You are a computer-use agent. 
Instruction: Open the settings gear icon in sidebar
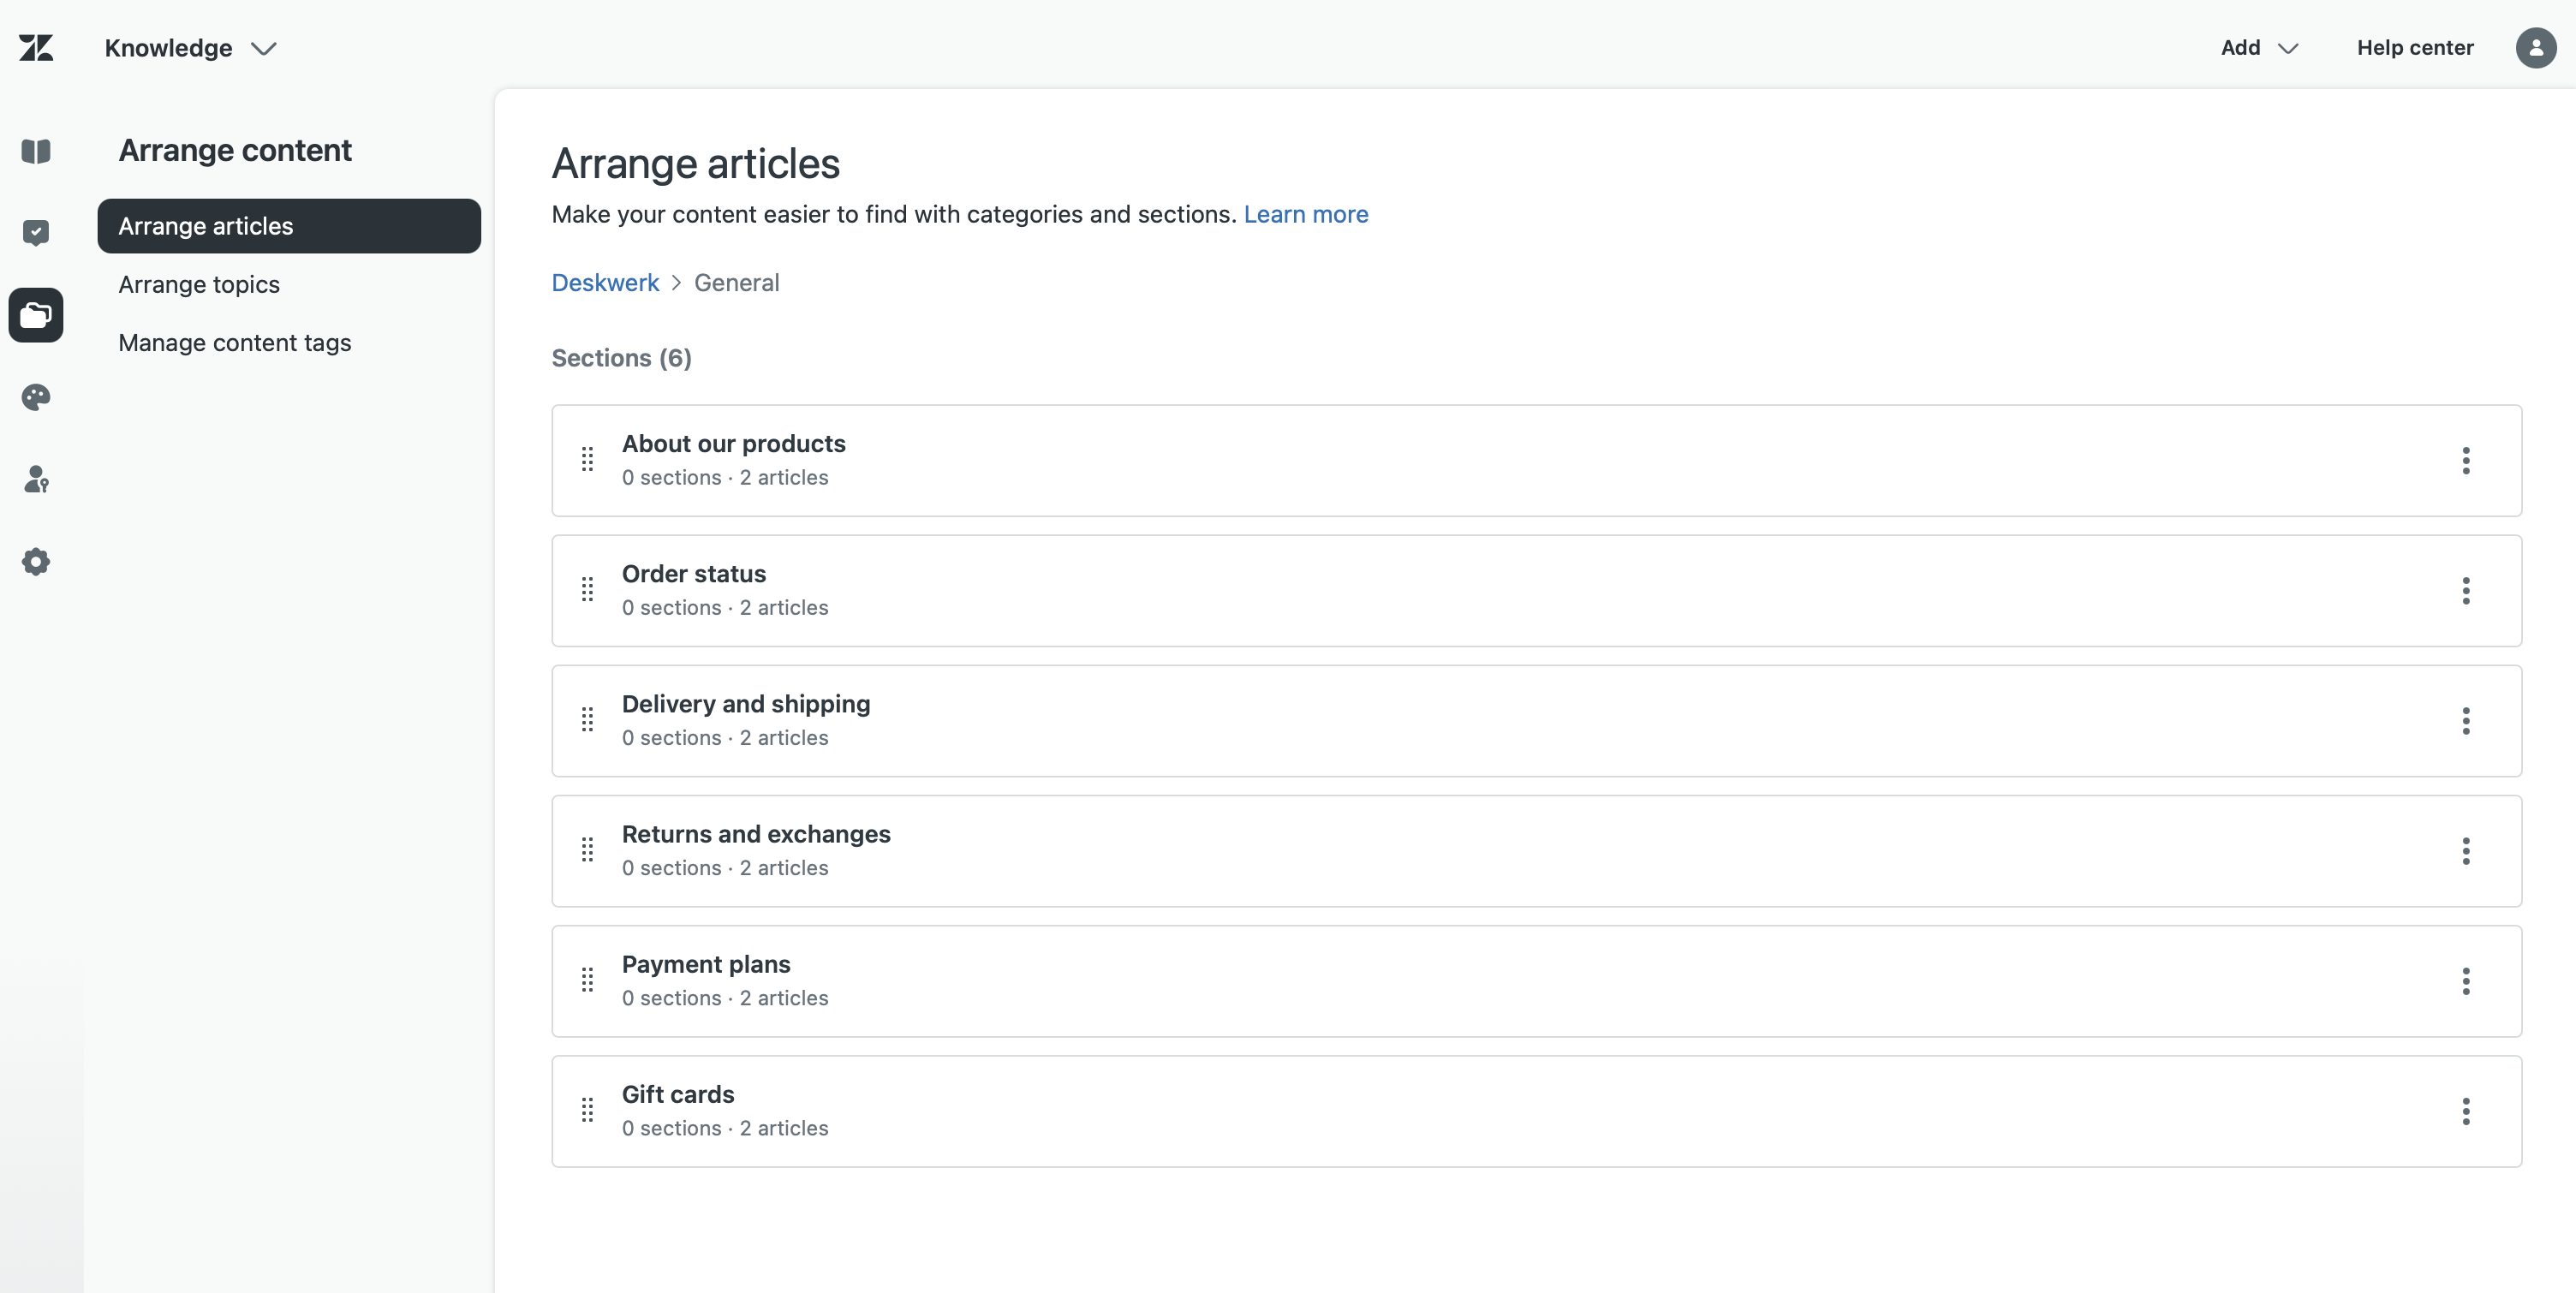pos(36,561)
